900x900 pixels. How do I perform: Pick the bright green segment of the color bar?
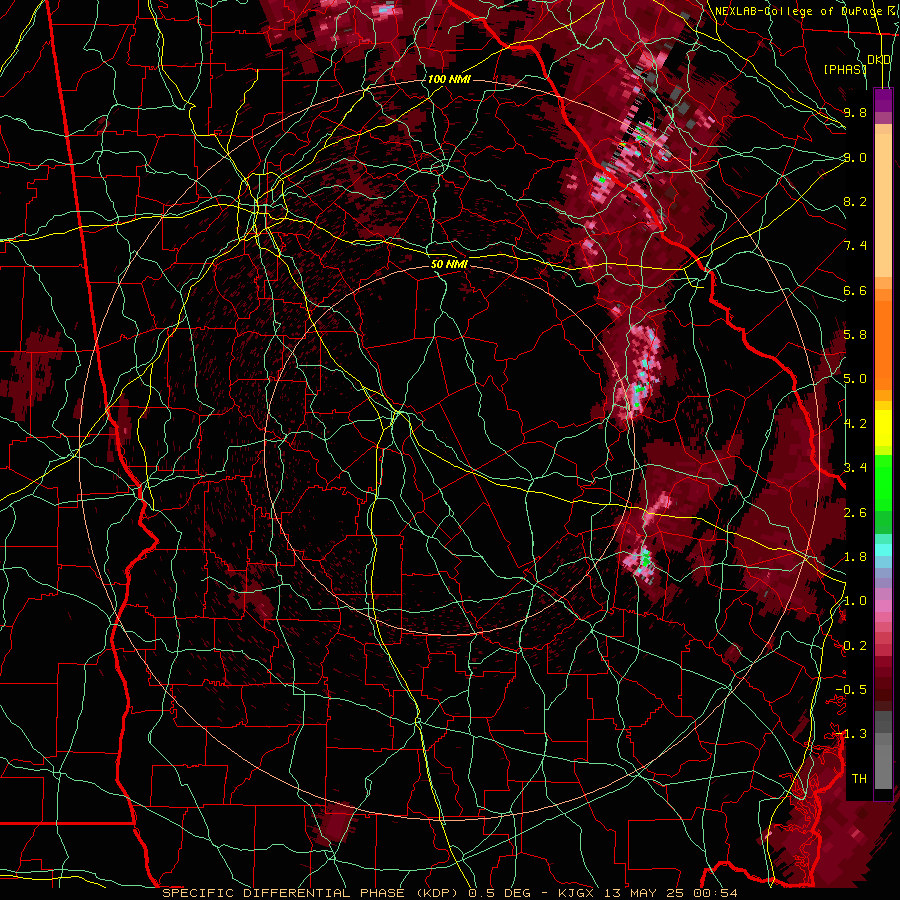(883, 482)
